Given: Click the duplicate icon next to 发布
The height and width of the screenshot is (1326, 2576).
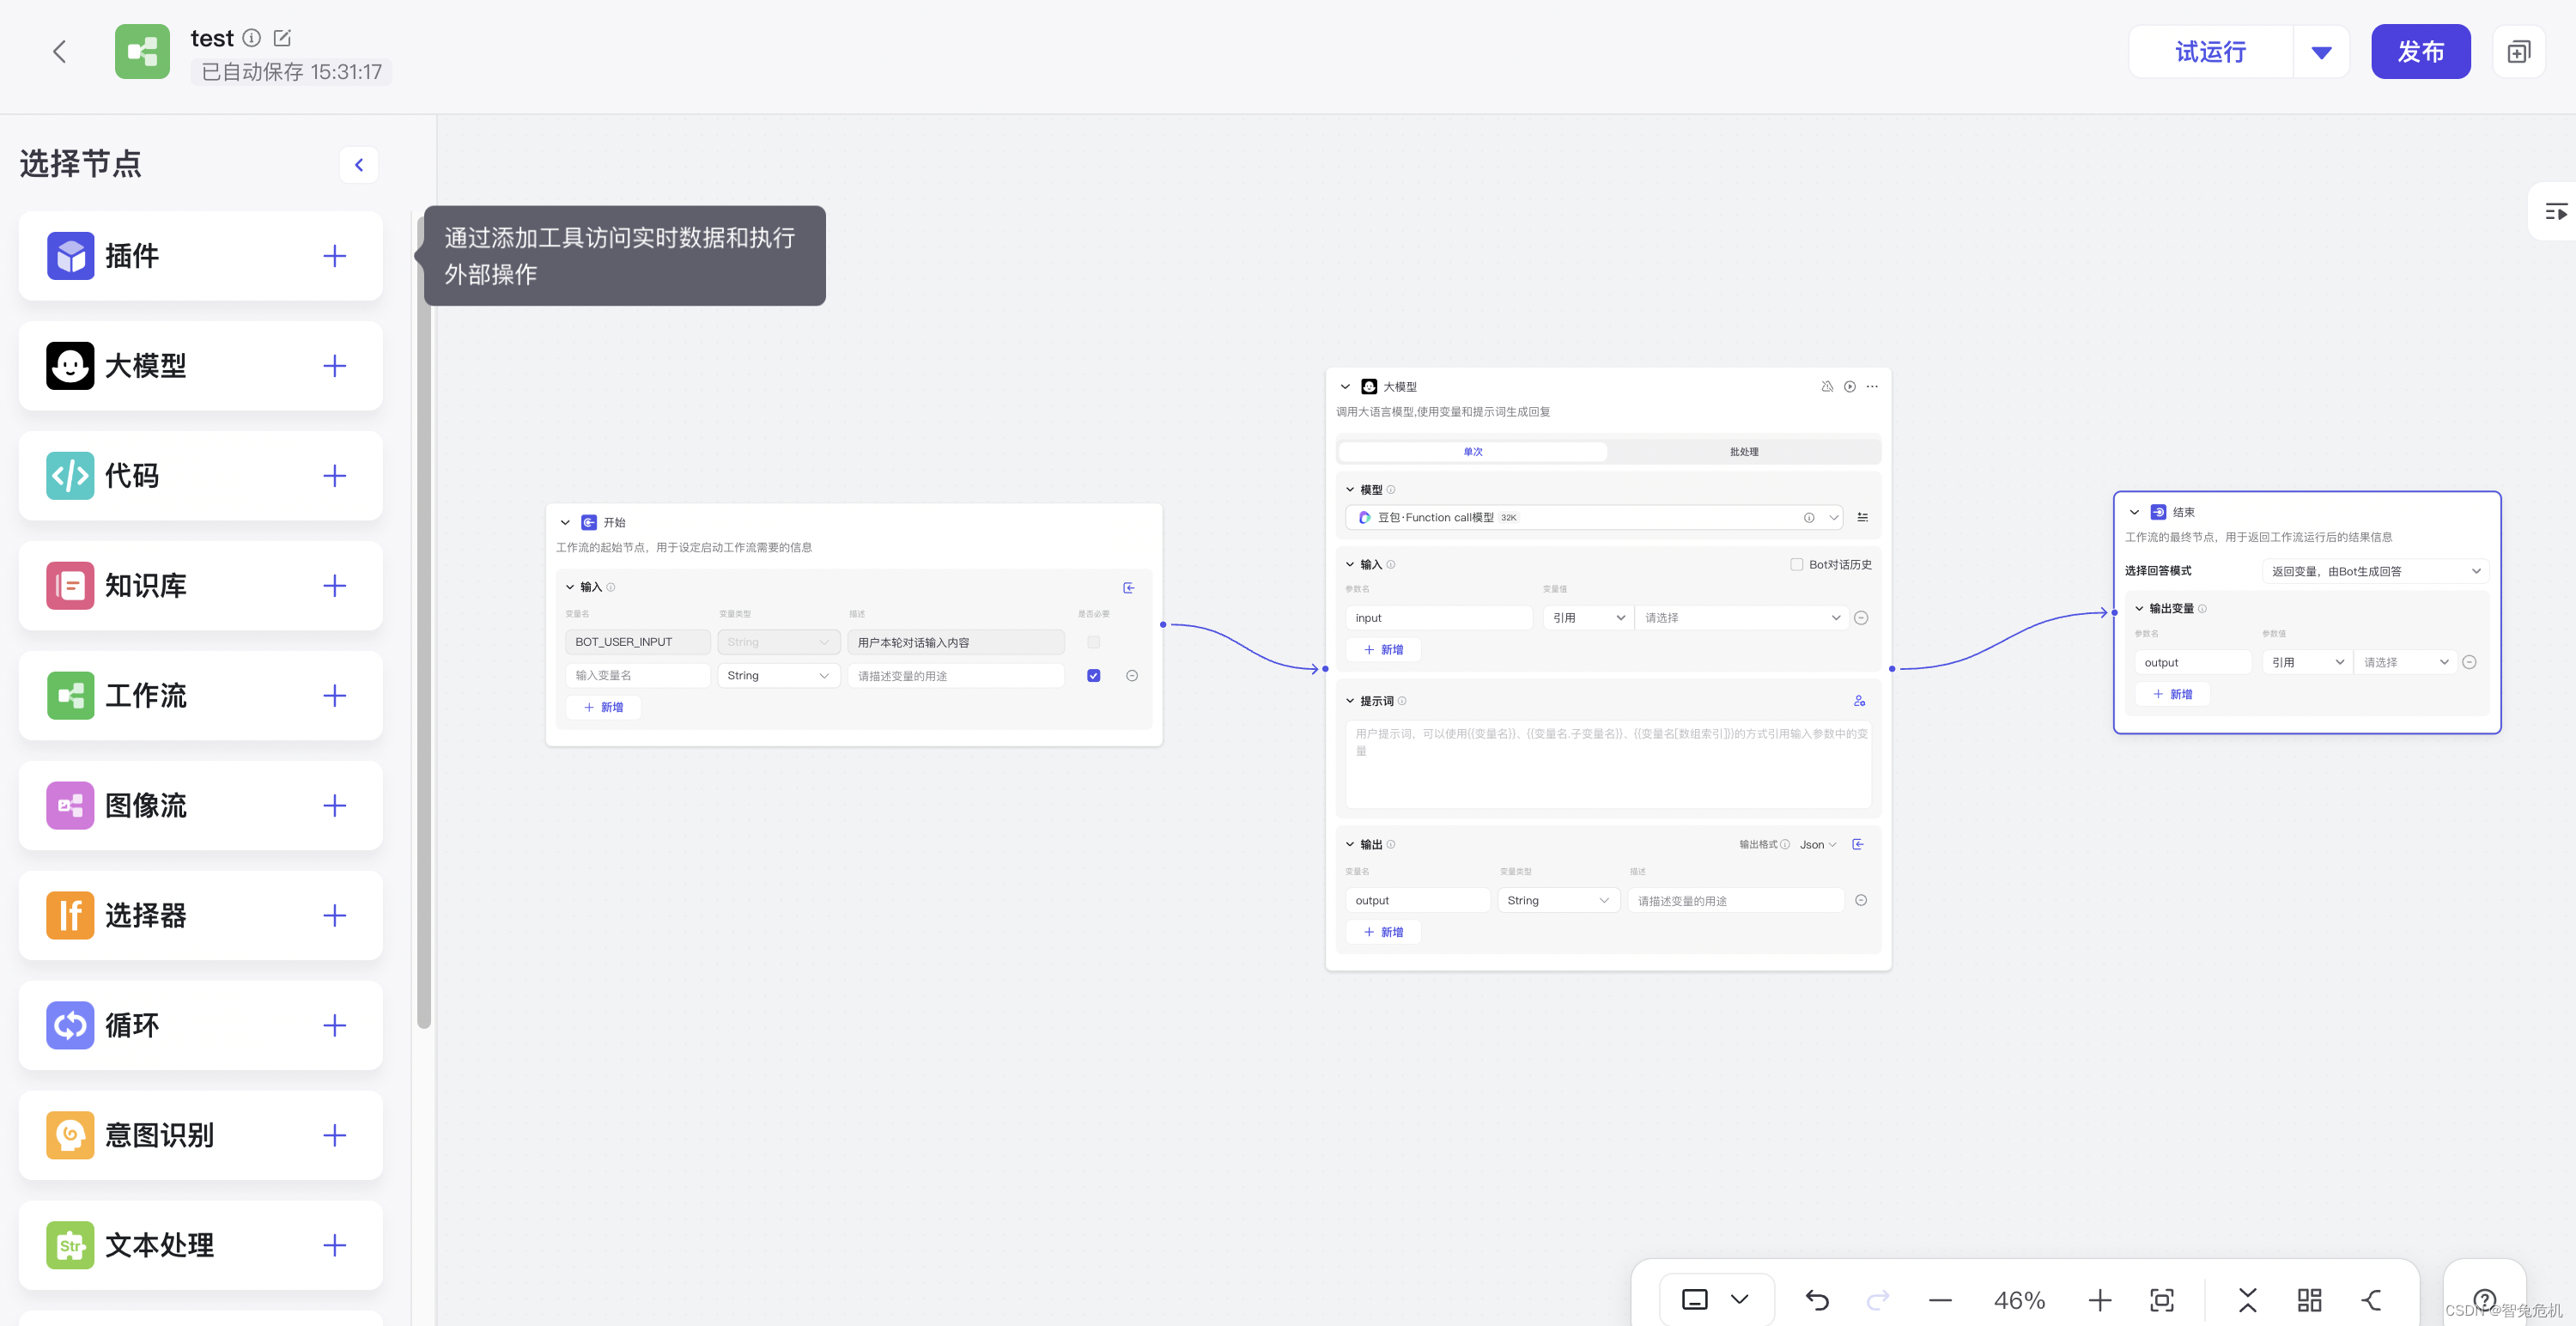Looking at the screenshot, I should tap(2518, 51).
